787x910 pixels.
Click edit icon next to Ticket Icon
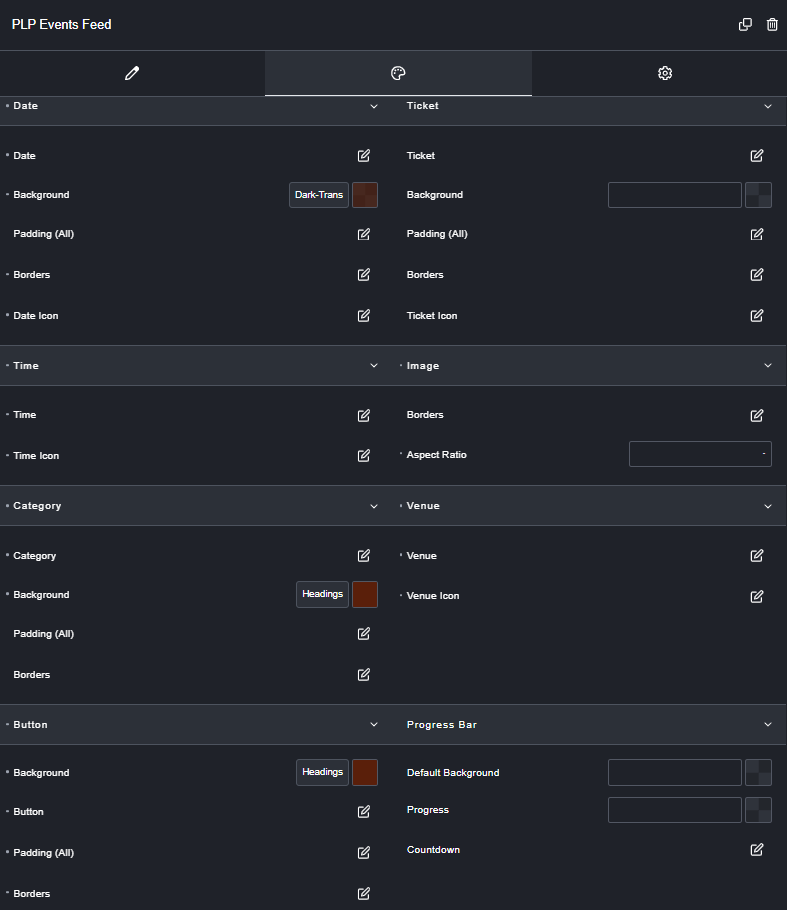[x=757, y=316]
